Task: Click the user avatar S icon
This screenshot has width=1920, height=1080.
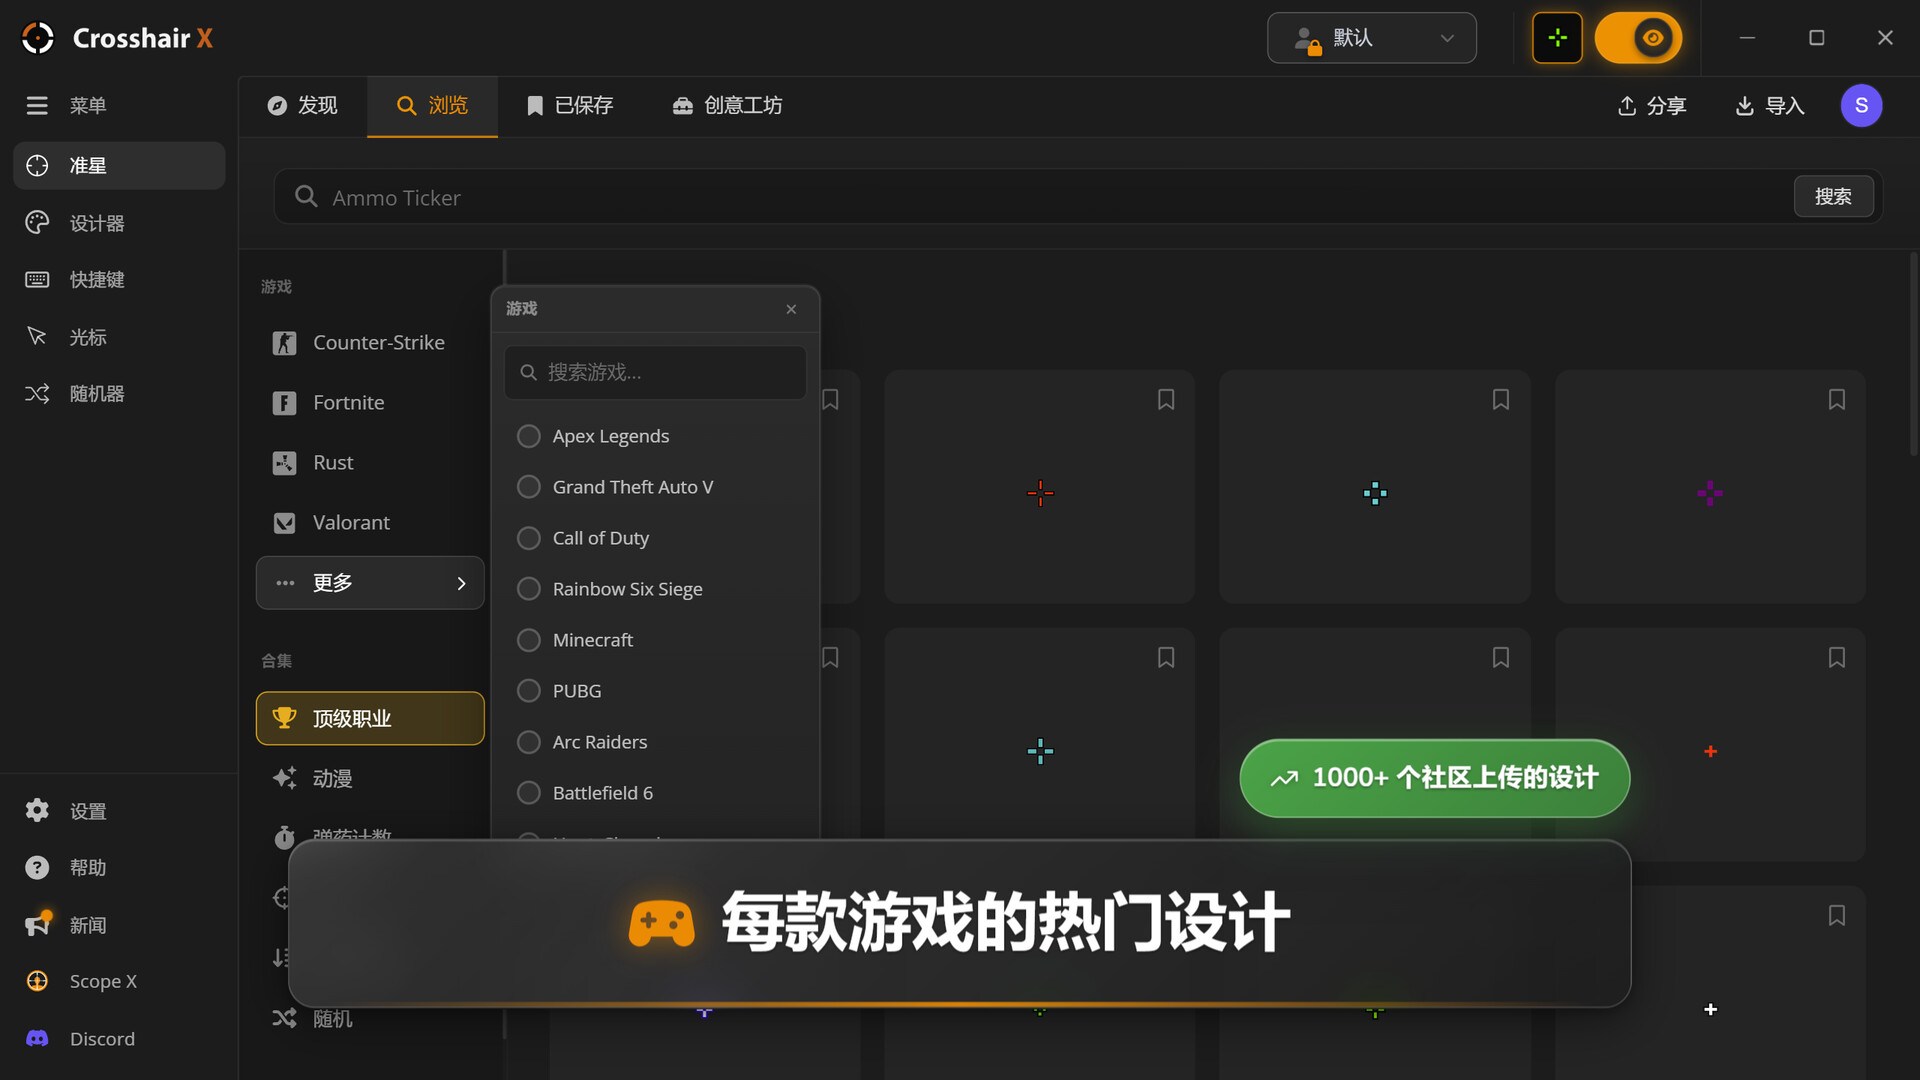Action: point(1861,105)
